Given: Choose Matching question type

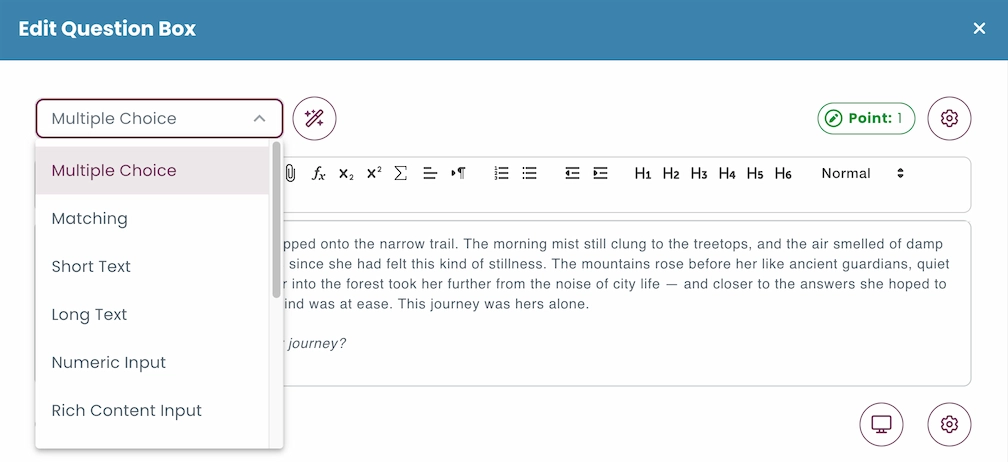Looking at the screenshot, I should (x=152, y=218).
